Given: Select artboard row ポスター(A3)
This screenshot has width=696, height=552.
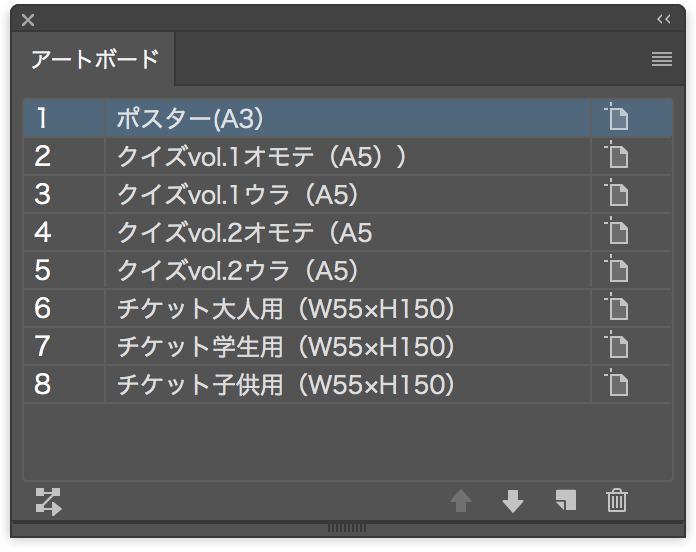Looking at the screenshot, I should [x=348, y=118].
